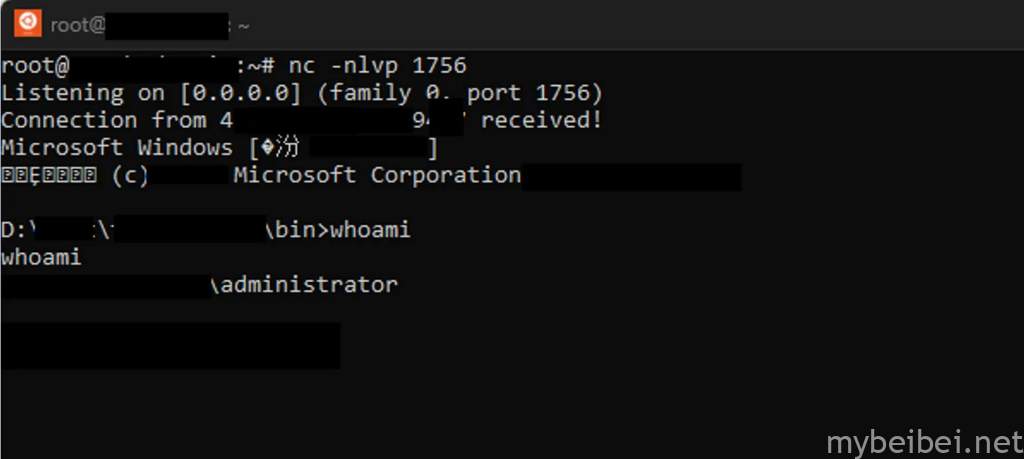The image size is (1024, 459).
Task: Click the "\administrator" result text
Action: [x=304, y=285]
